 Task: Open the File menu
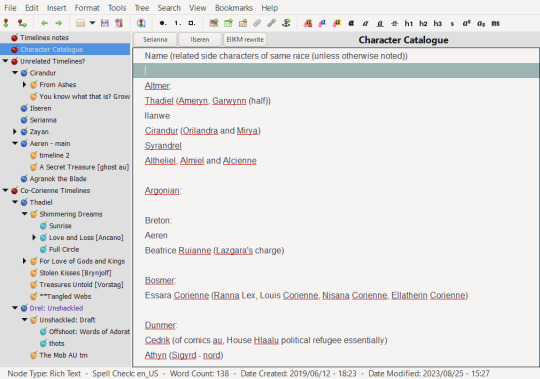pyautogui.click(x=10, y=8)
